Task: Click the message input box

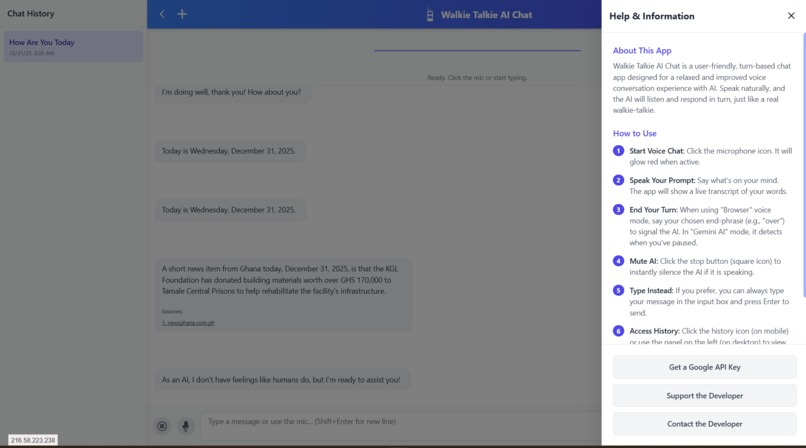Action: pyautogui.click(x=400, y=425)
